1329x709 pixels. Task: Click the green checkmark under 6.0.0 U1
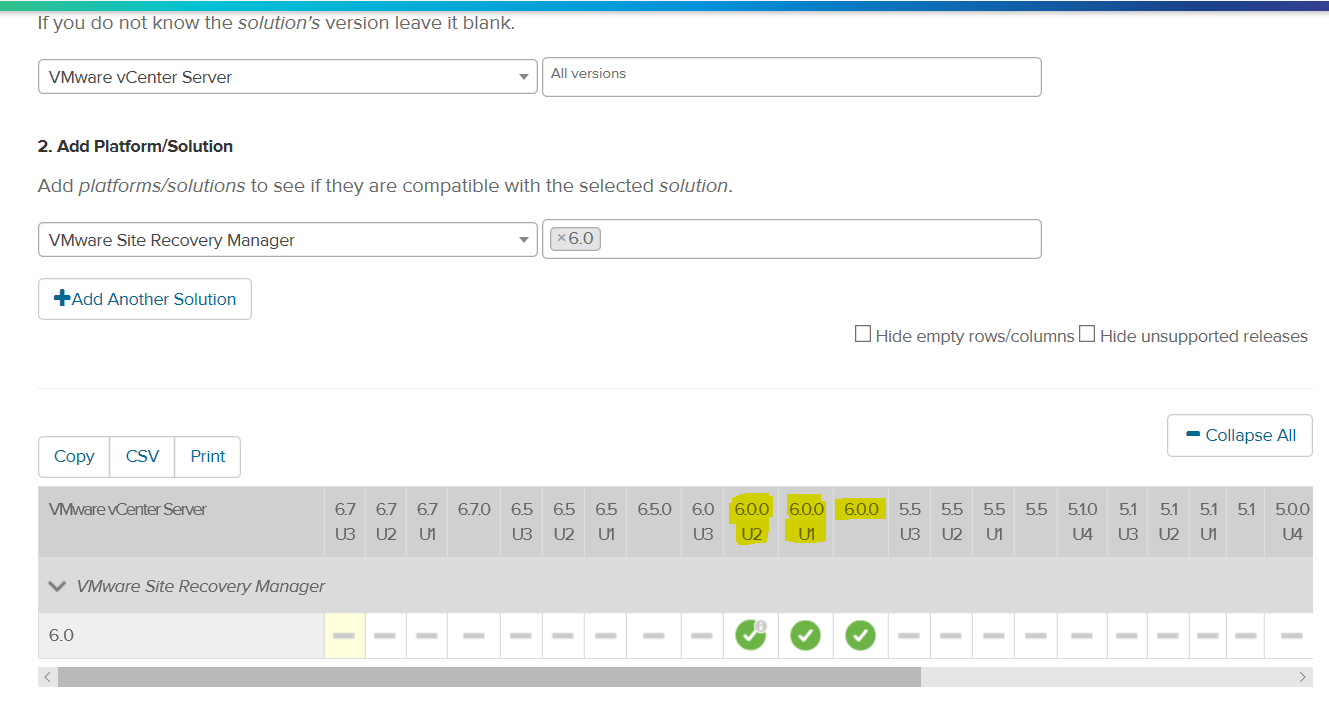(805, 635)
